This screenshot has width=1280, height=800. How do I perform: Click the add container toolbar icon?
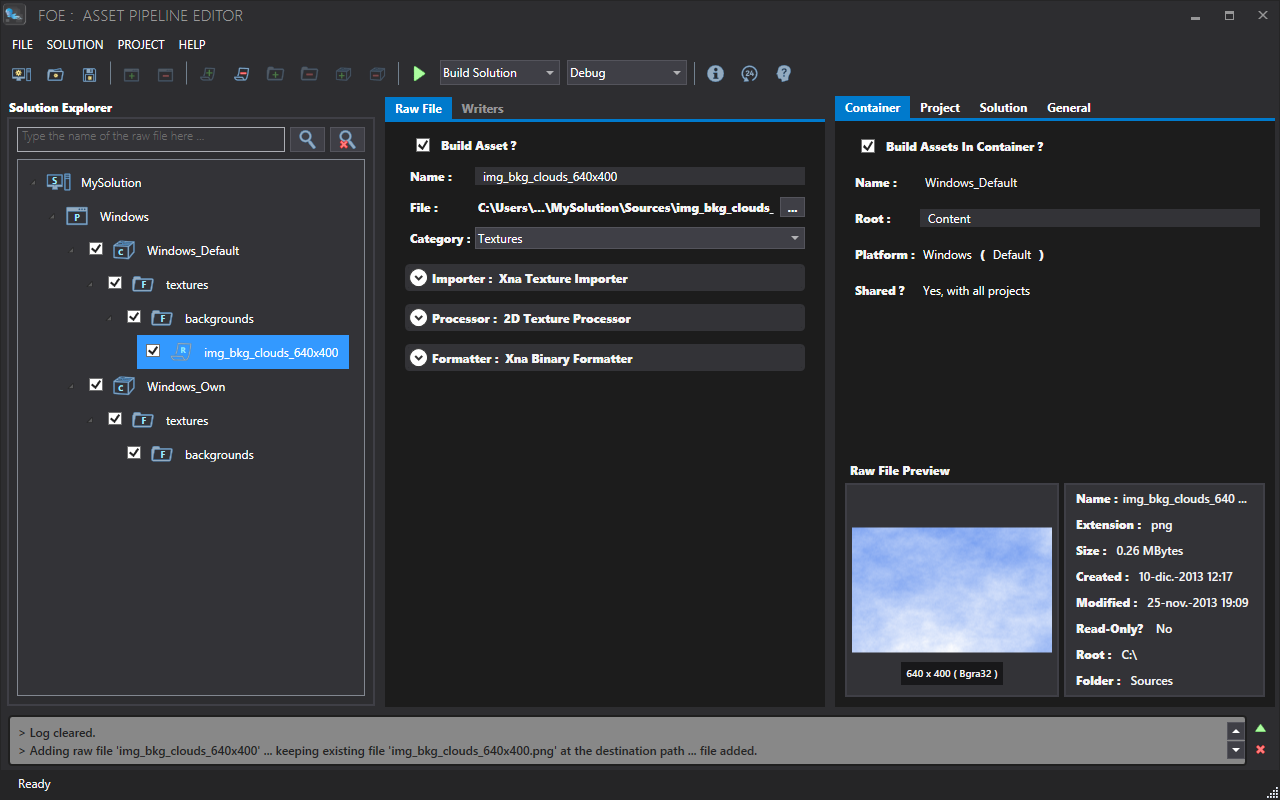(343, 73)
